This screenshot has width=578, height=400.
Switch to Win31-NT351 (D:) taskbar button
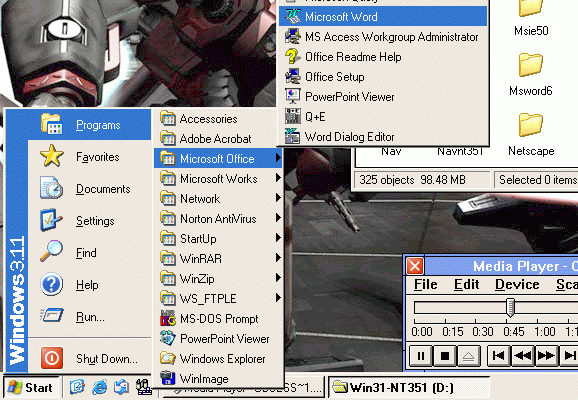pyautogui.click(x=408, y=387)
